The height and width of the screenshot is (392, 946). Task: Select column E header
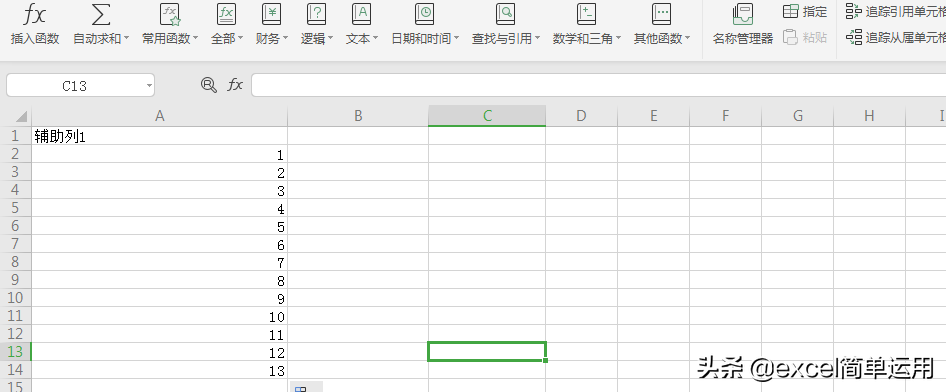pyautogui.click(x=653, y=116)
